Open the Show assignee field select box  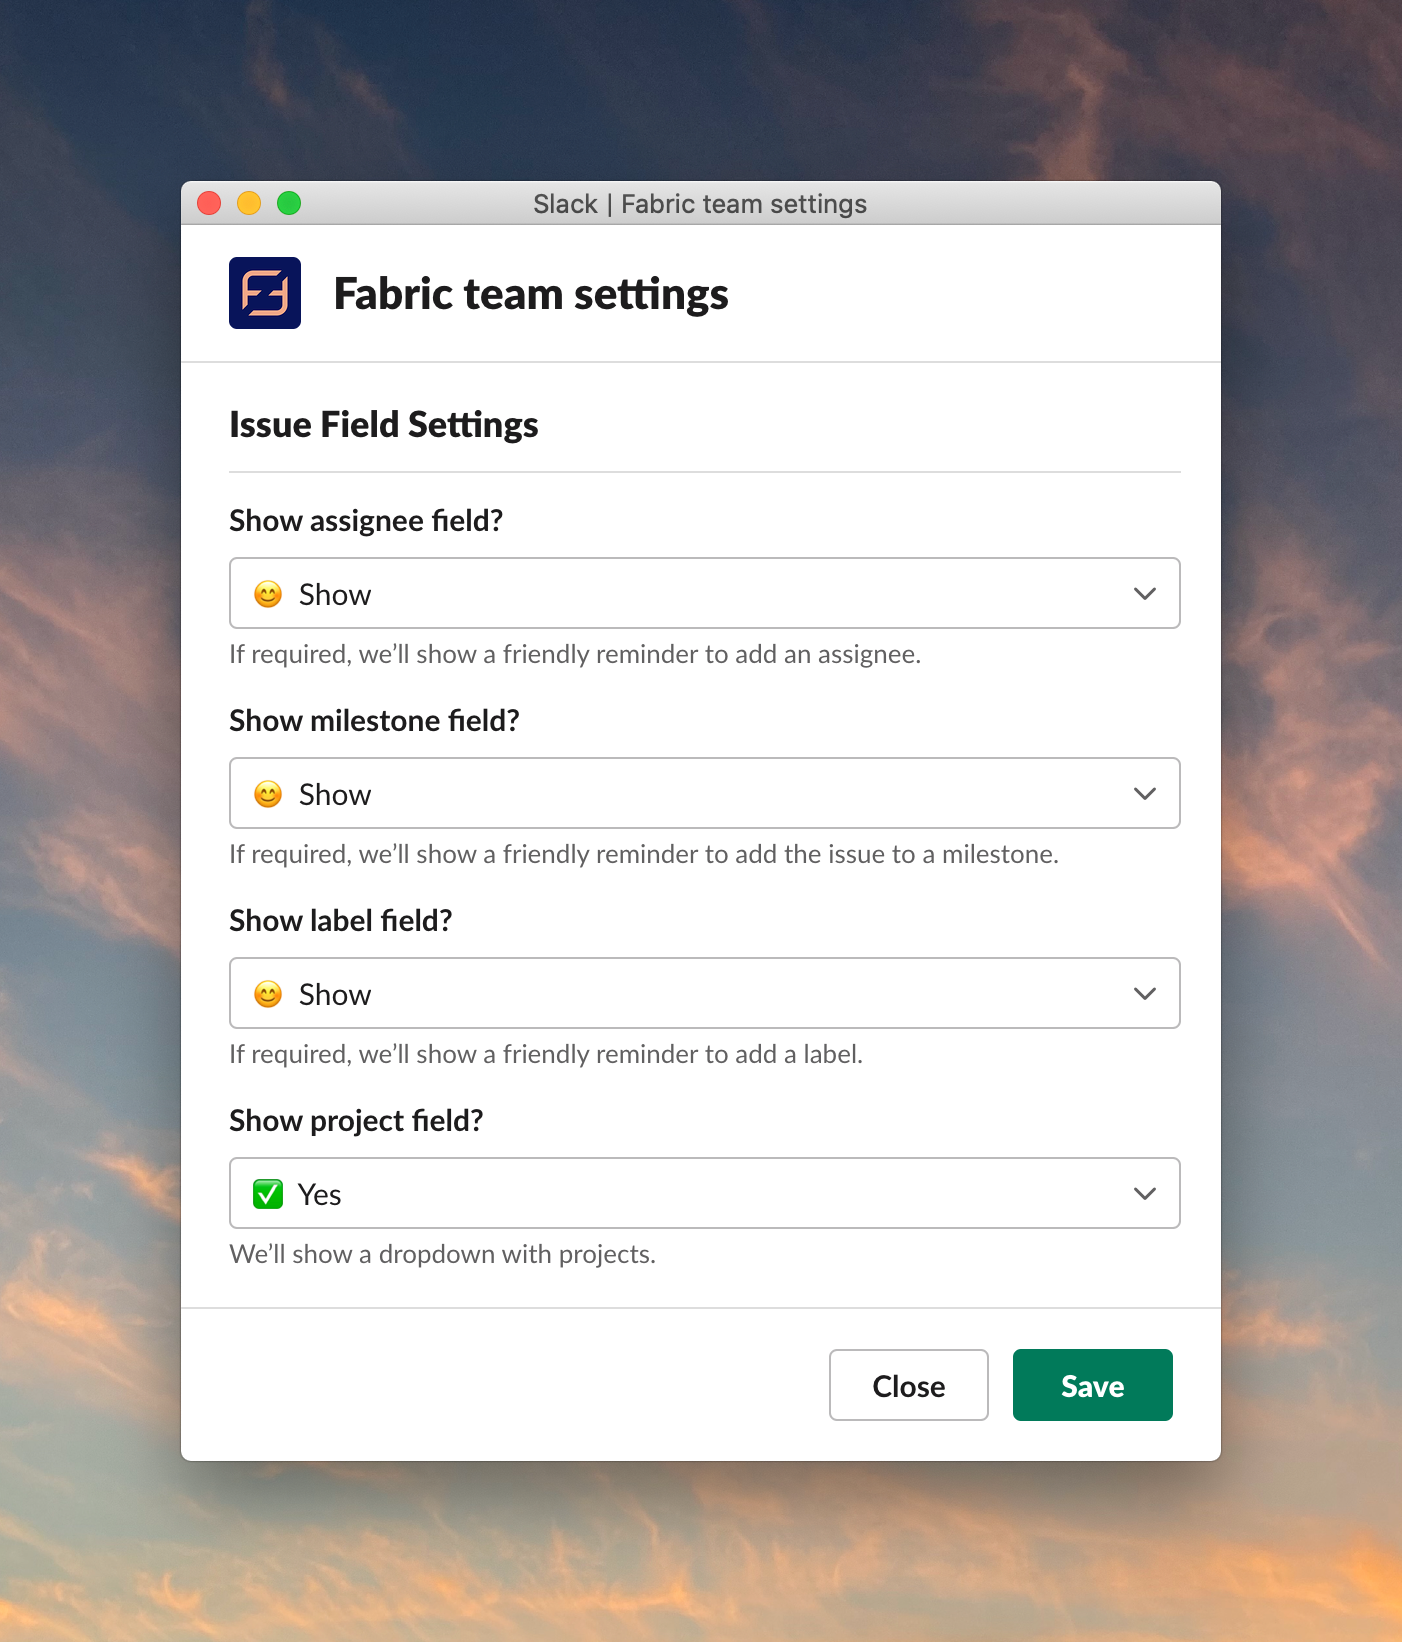click(705, 593)
